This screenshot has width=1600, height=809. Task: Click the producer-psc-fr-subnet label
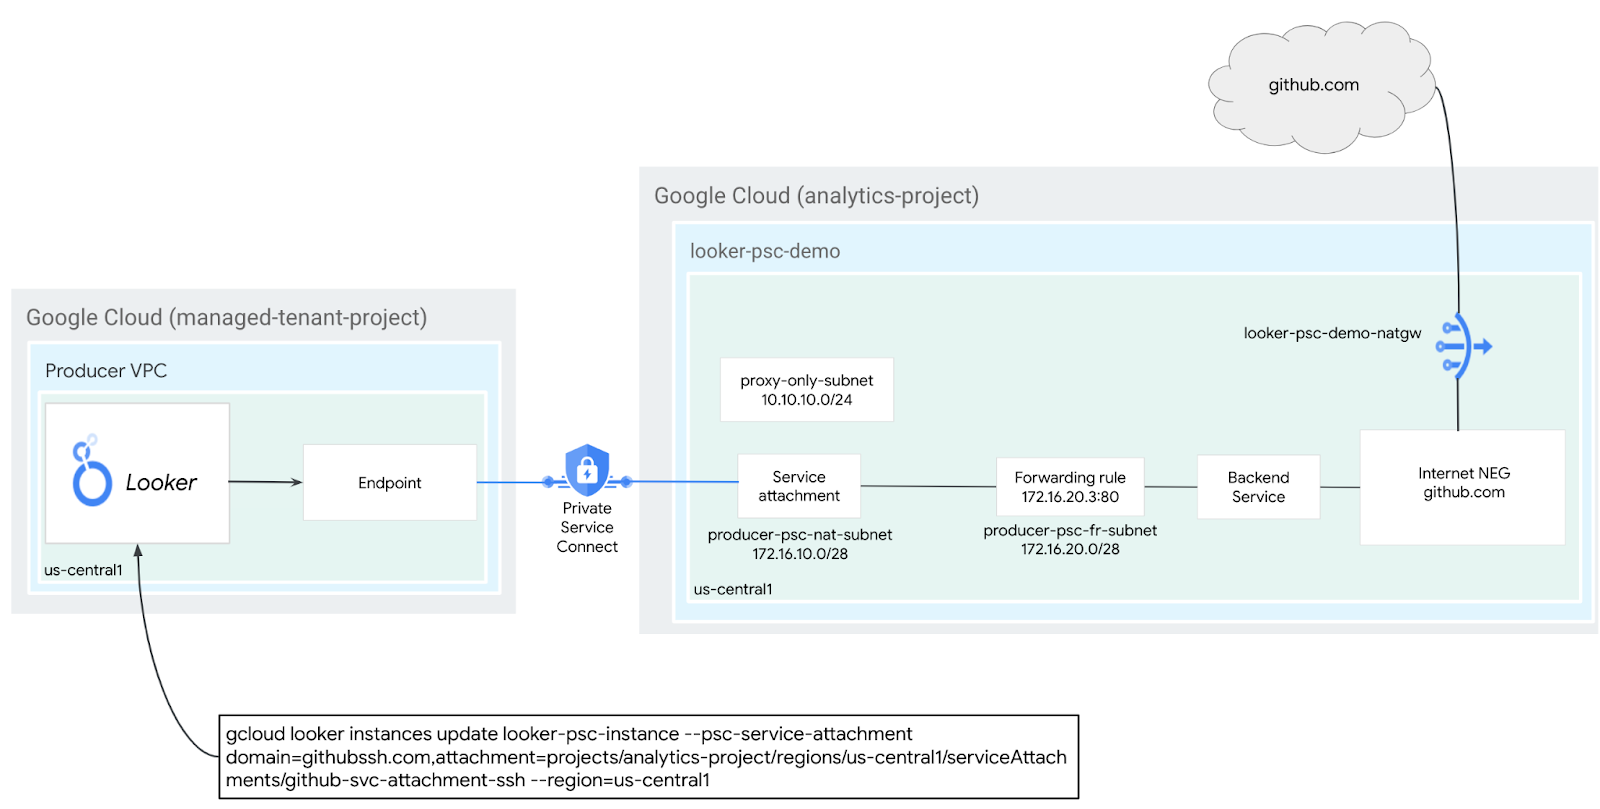tap(1069, 531)
